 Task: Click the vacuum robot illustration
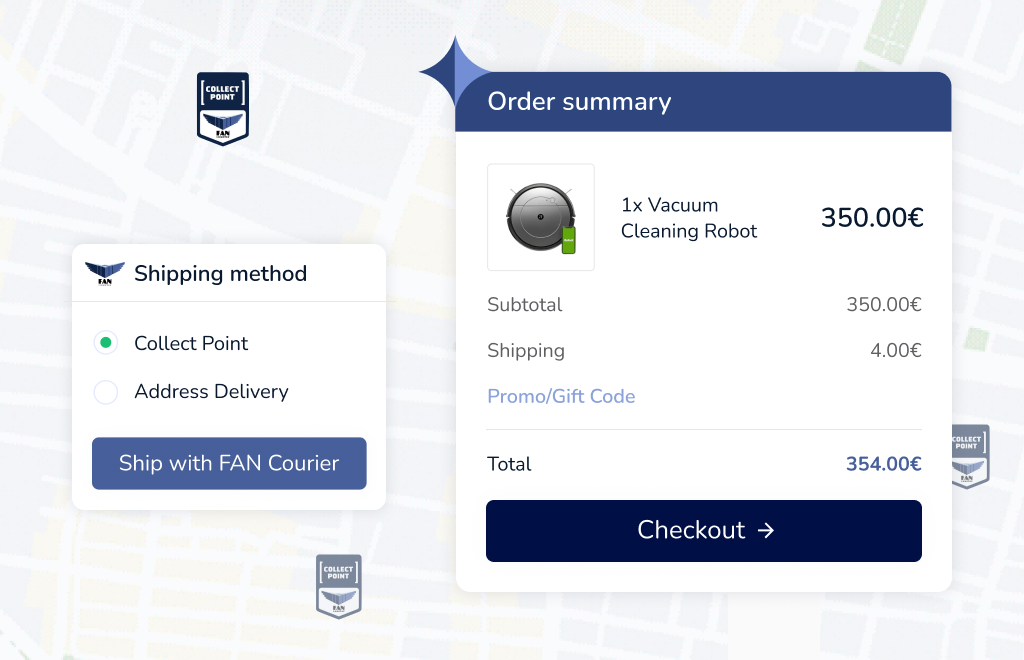540,215
